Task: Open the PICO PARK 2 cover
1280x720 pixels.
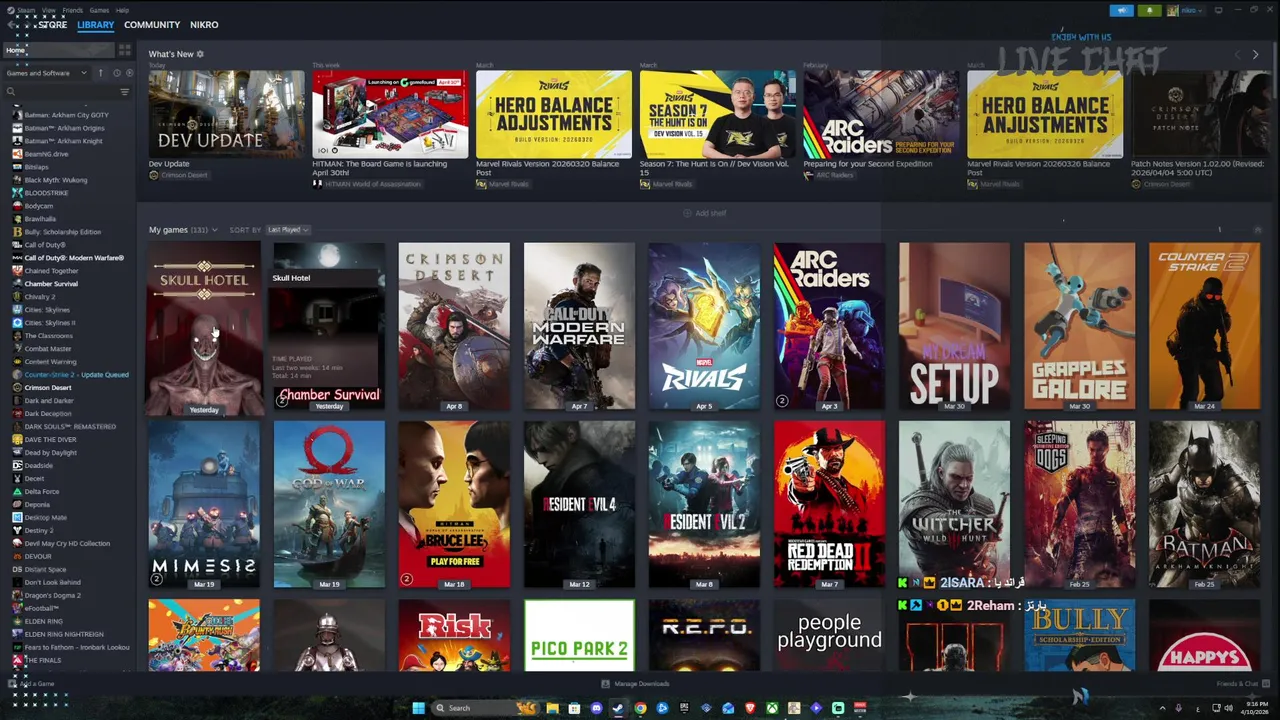Action: [x=579, y=636]
